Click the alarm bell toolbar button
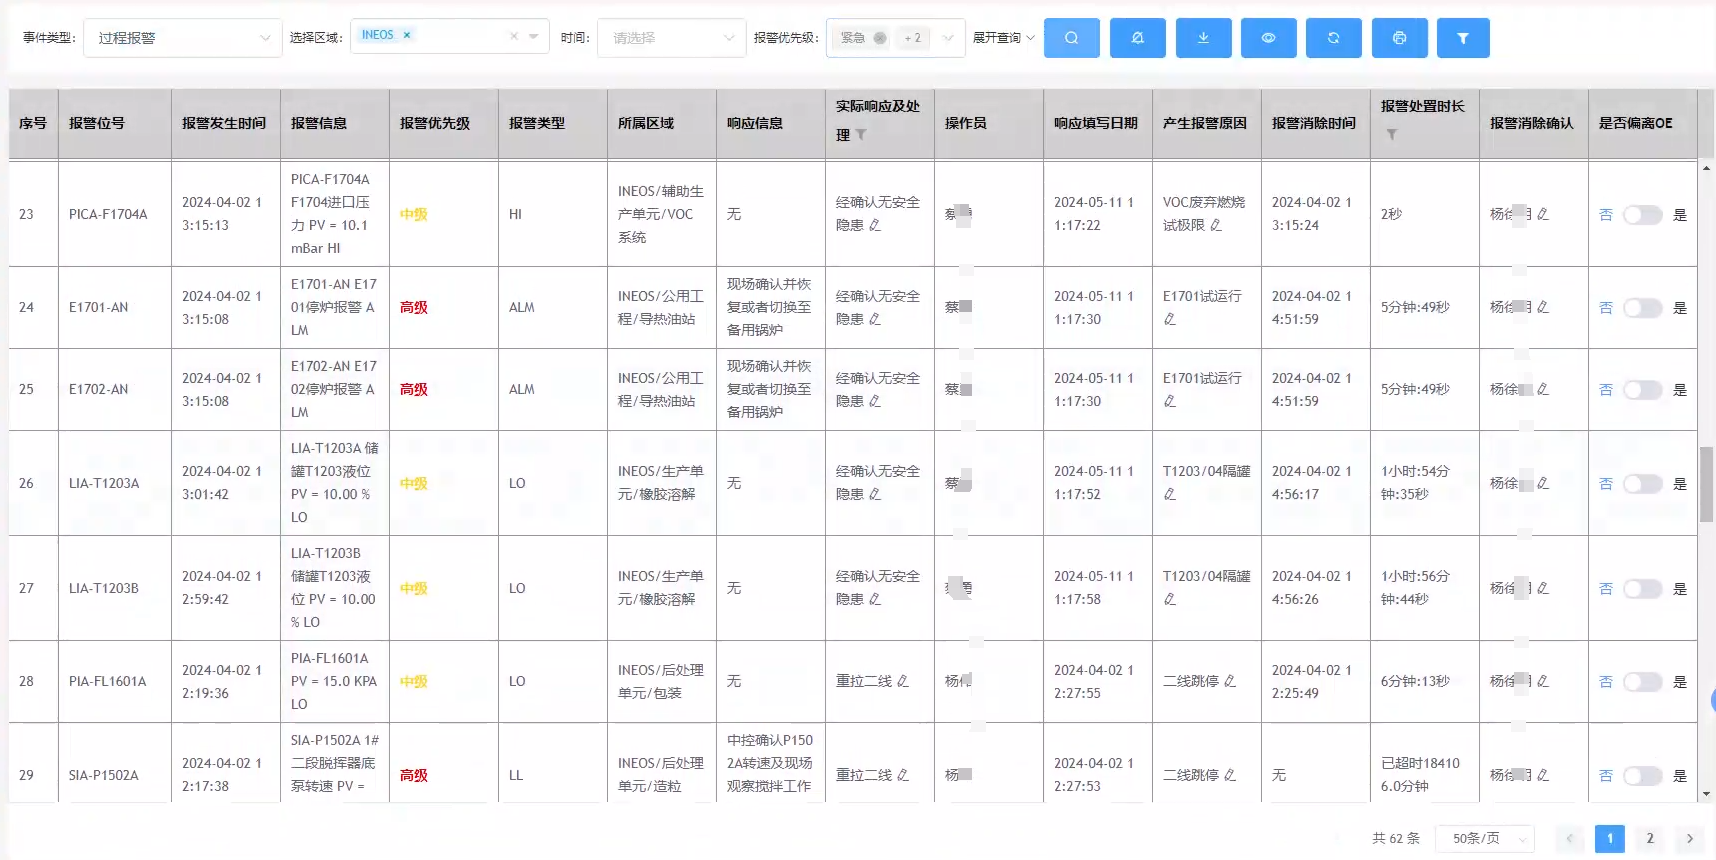 pos(1137,38)
